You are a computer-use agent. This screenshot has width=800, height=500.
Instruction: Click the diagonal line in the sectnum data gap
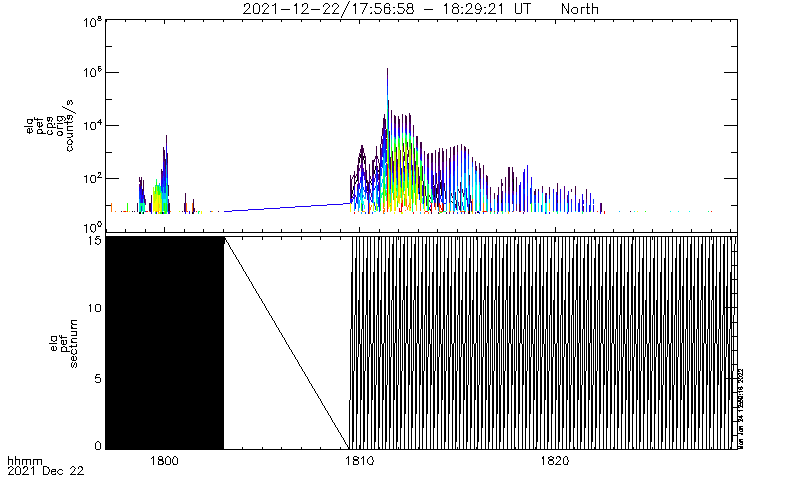[x=287, y=343]
